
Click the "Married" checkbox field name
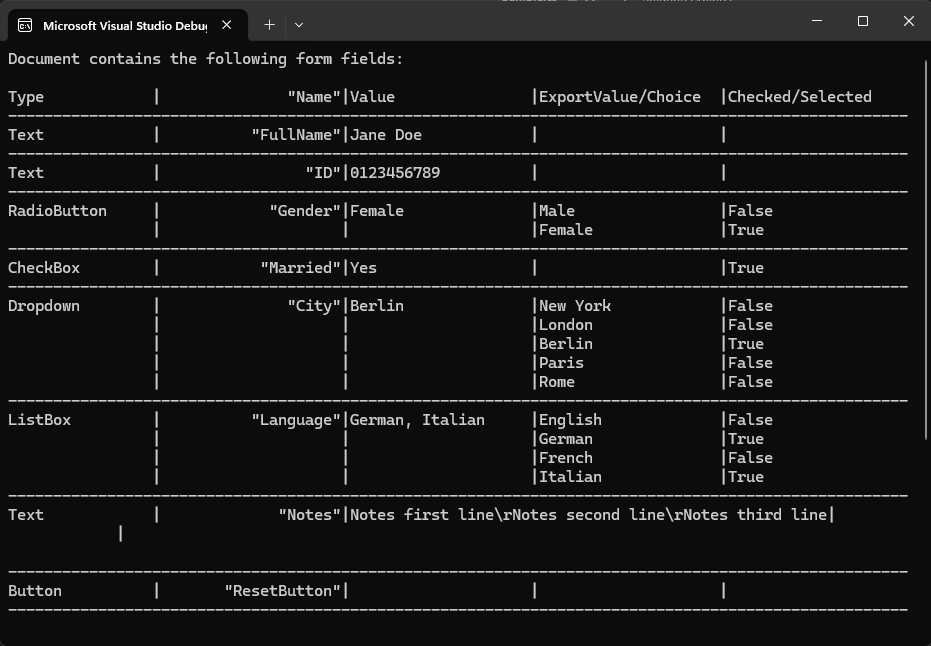[301, 268]
